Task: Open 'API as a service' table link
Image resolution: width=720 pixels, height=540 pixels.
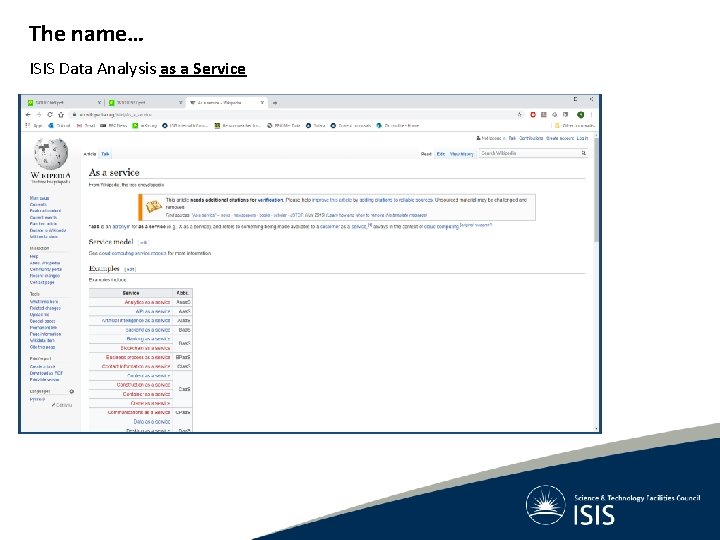Action: 153,311
